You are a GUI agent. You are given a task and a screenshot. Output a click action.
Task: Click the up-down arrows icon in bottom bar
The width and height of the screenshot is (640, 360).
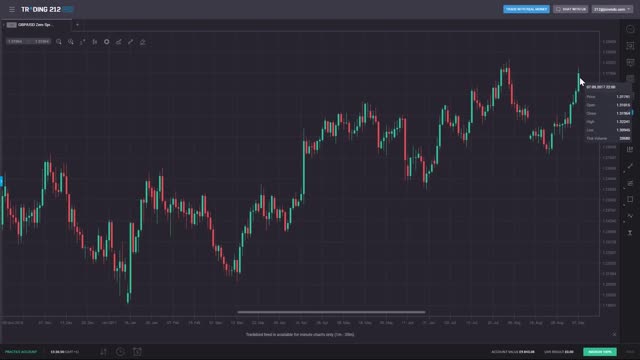tap(103, 351)
